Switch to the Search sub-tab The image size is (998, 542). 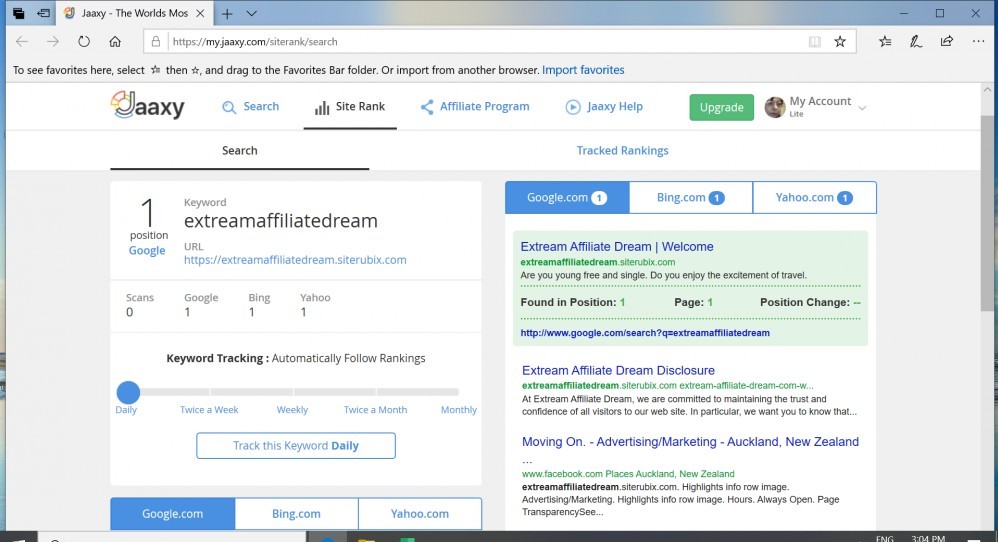pyautogui.click(x=239, y=150)
